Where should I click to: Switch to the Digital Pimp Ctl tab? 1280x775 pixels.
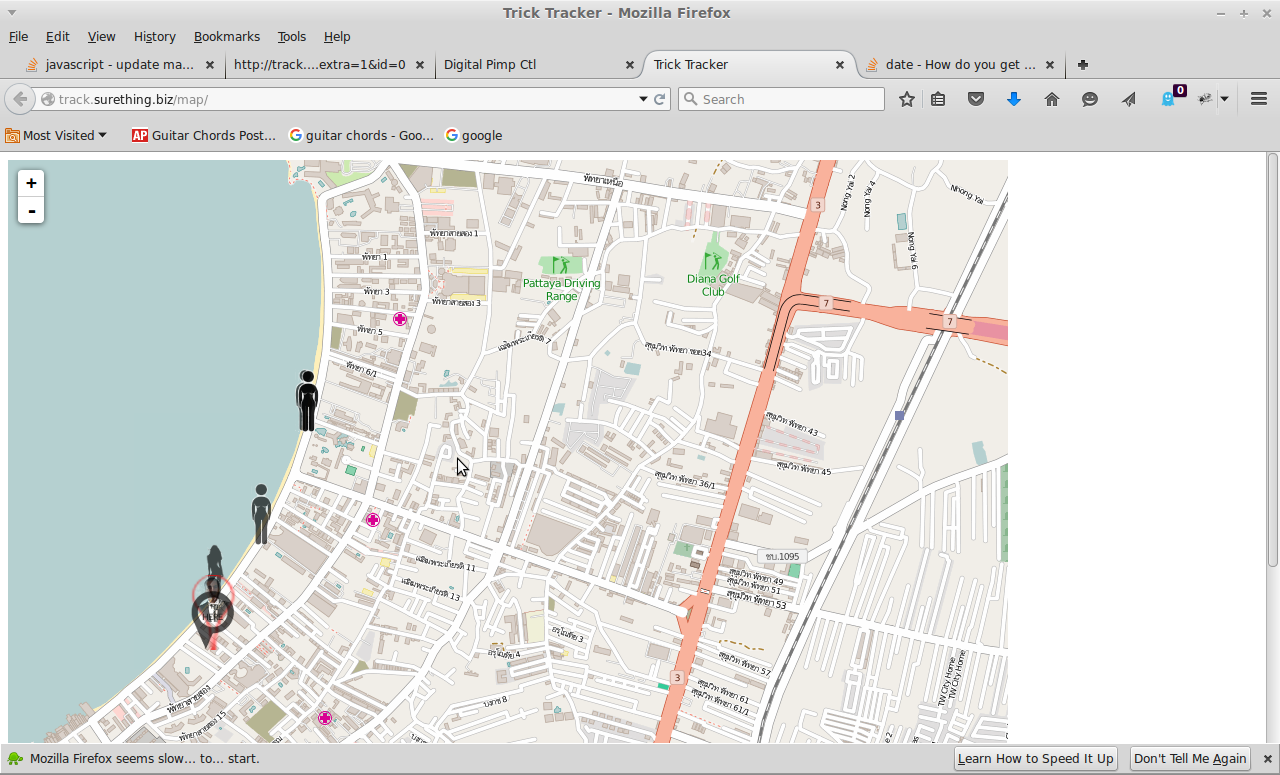490,64
